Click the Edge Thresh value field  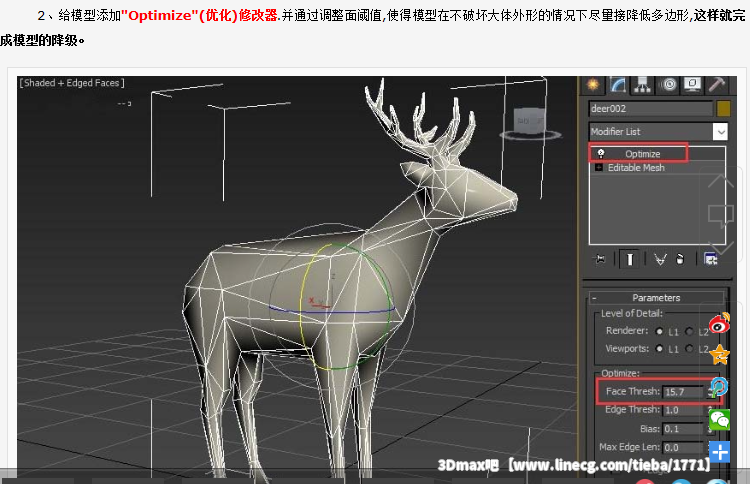point(684,410)
